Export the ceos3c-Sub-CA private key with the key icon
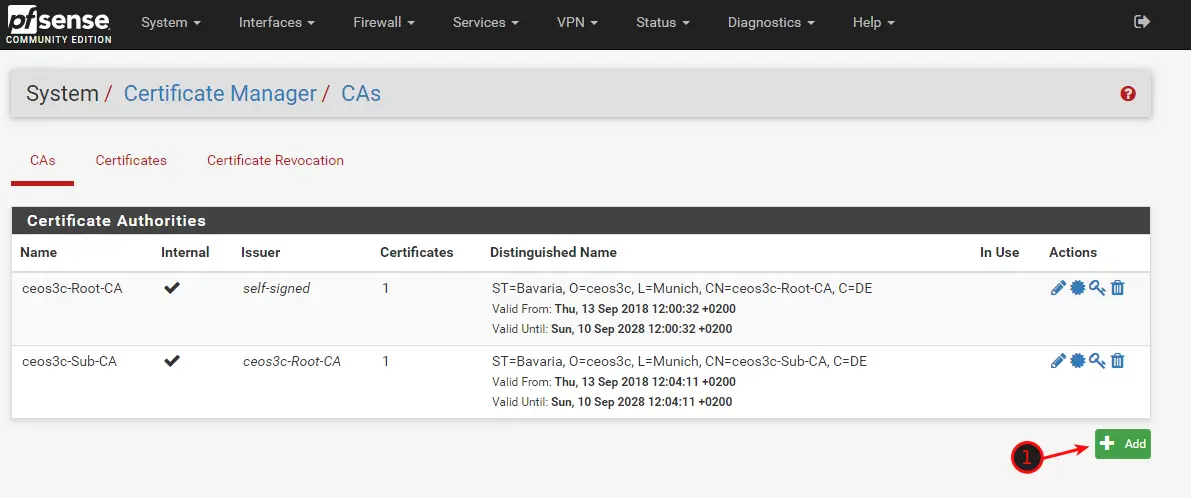The height and width of the screenshot is (498, 1191). click(1097, 361)
